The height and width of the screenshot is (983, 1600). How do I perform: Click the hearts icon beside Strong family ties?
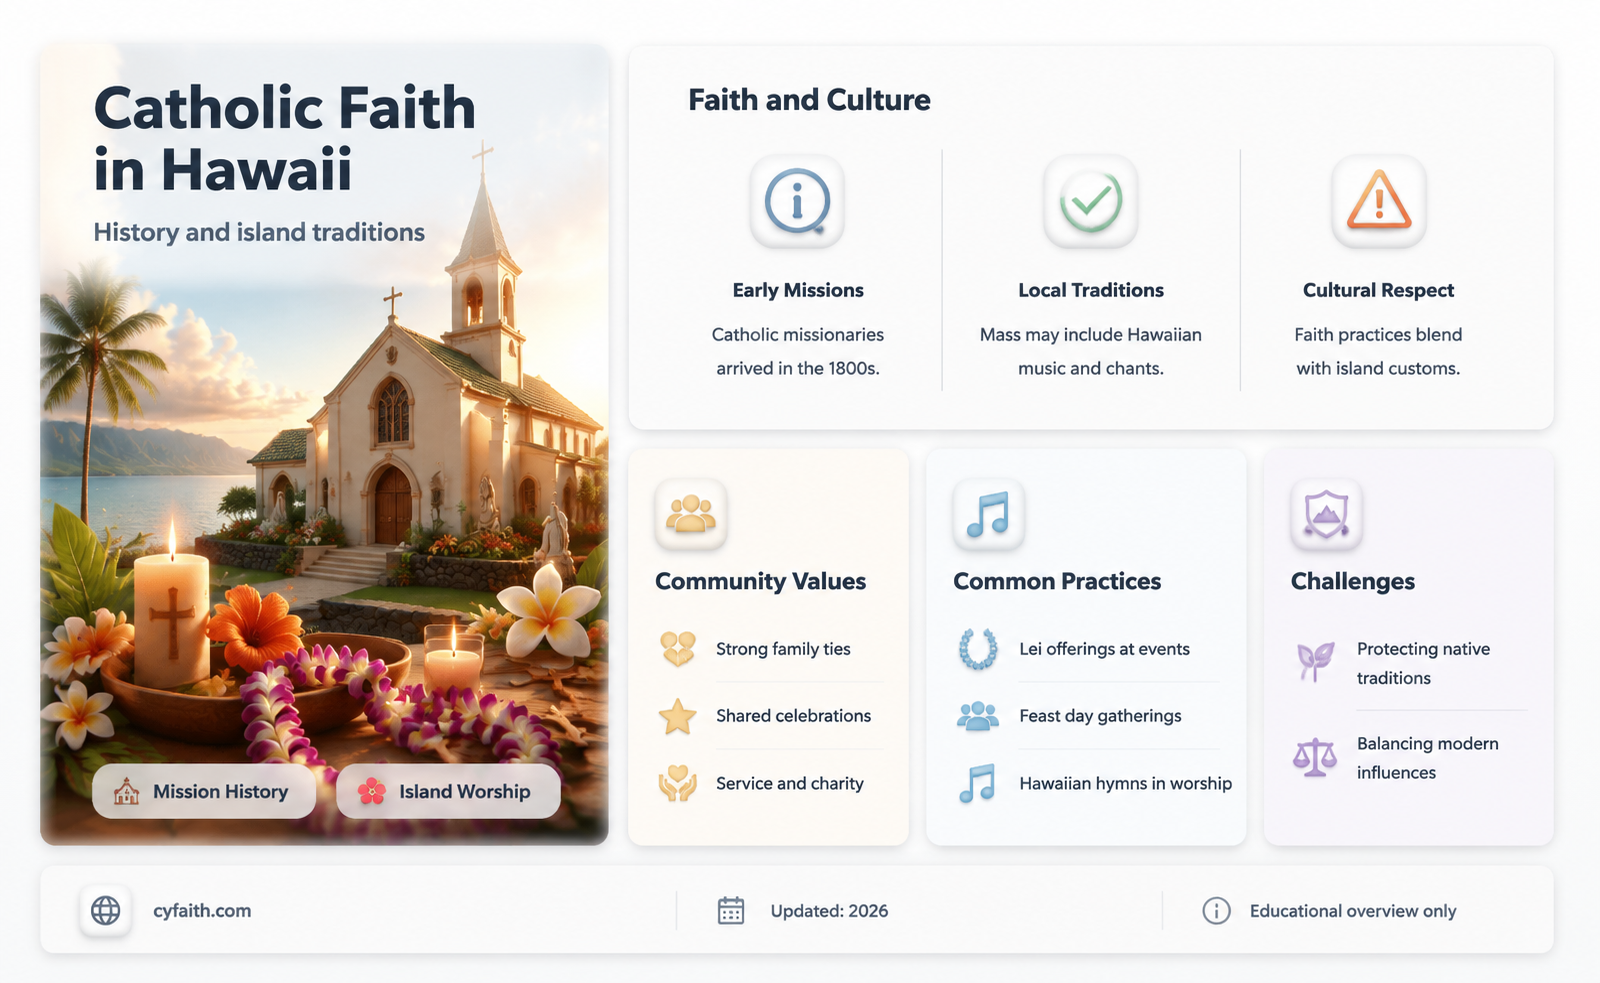[x=678, y=649]
